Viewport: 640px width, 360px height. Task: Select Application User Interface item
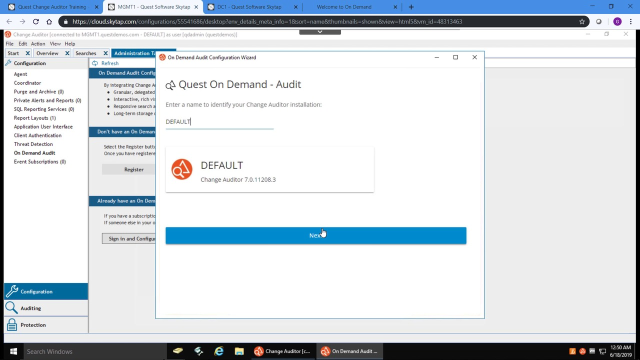click(43, 127)
